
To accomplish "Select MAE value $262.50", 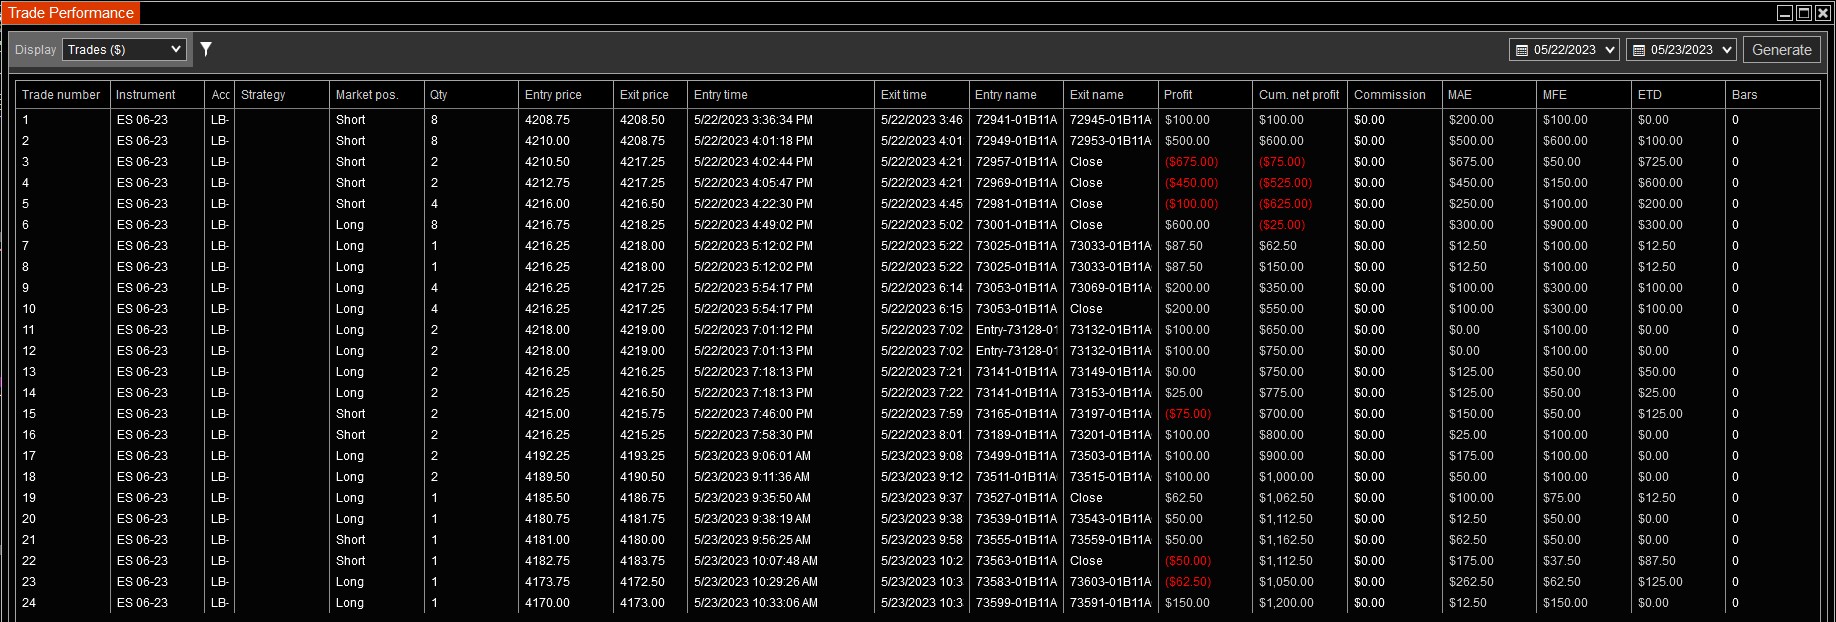I will (x=1471, y=582).
